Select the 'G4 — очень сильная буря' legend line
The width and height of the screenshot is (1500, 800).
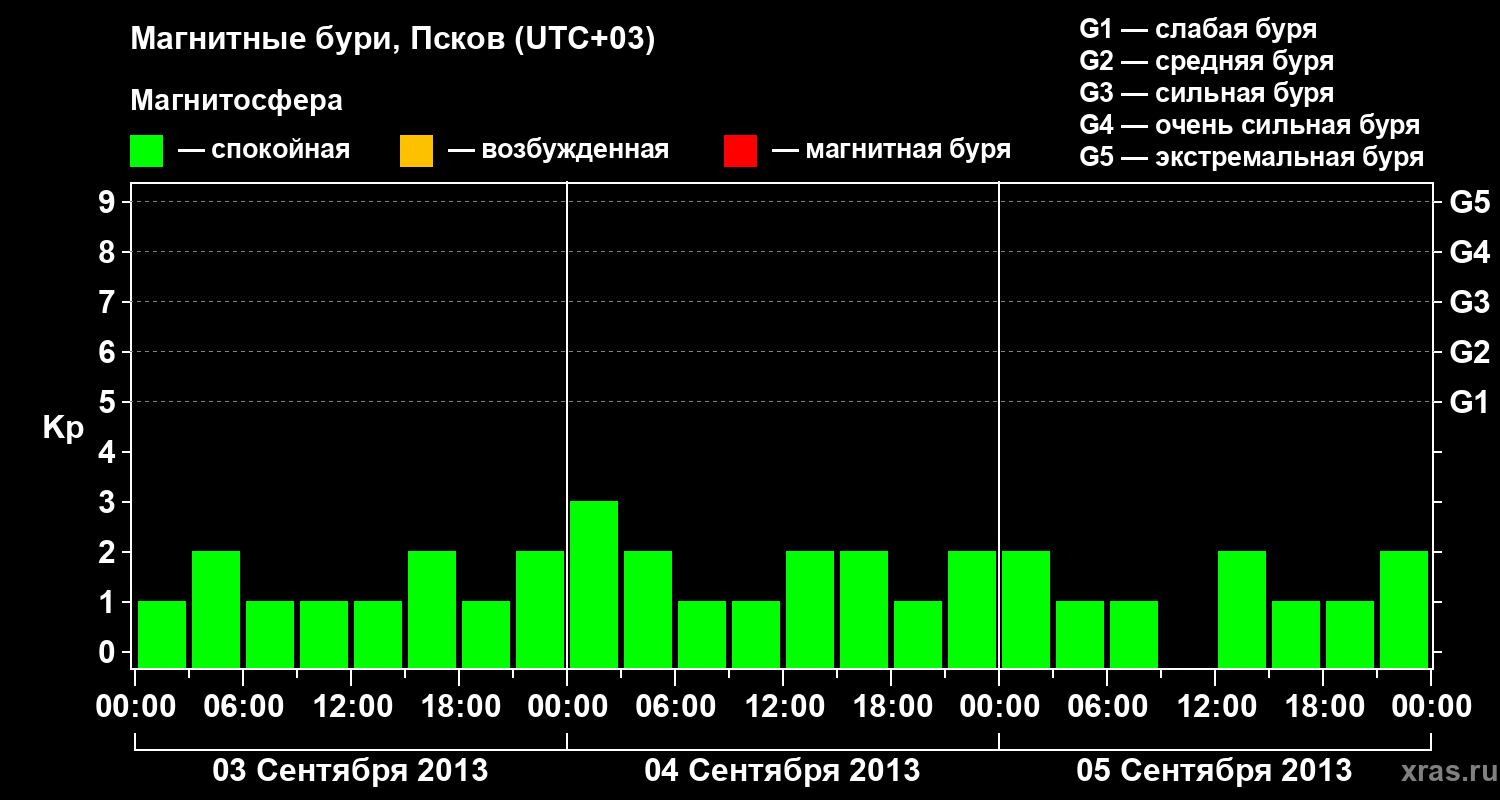(1250, 125)
